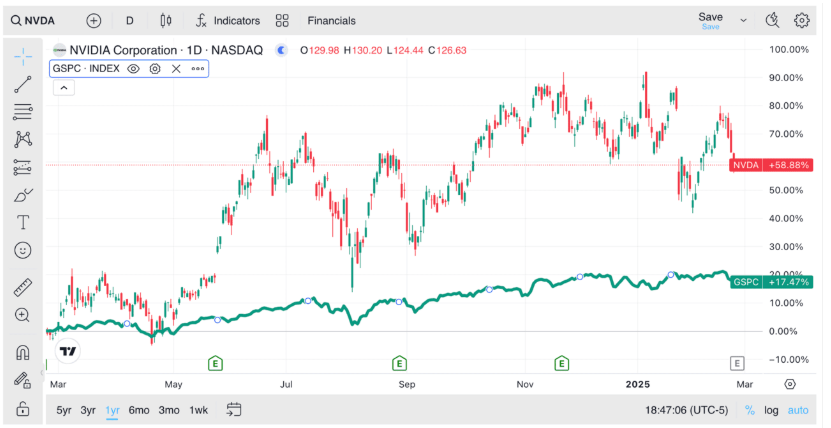Select the zoom in tool
This screenshot has width=831, height=428.
[23, 315]
